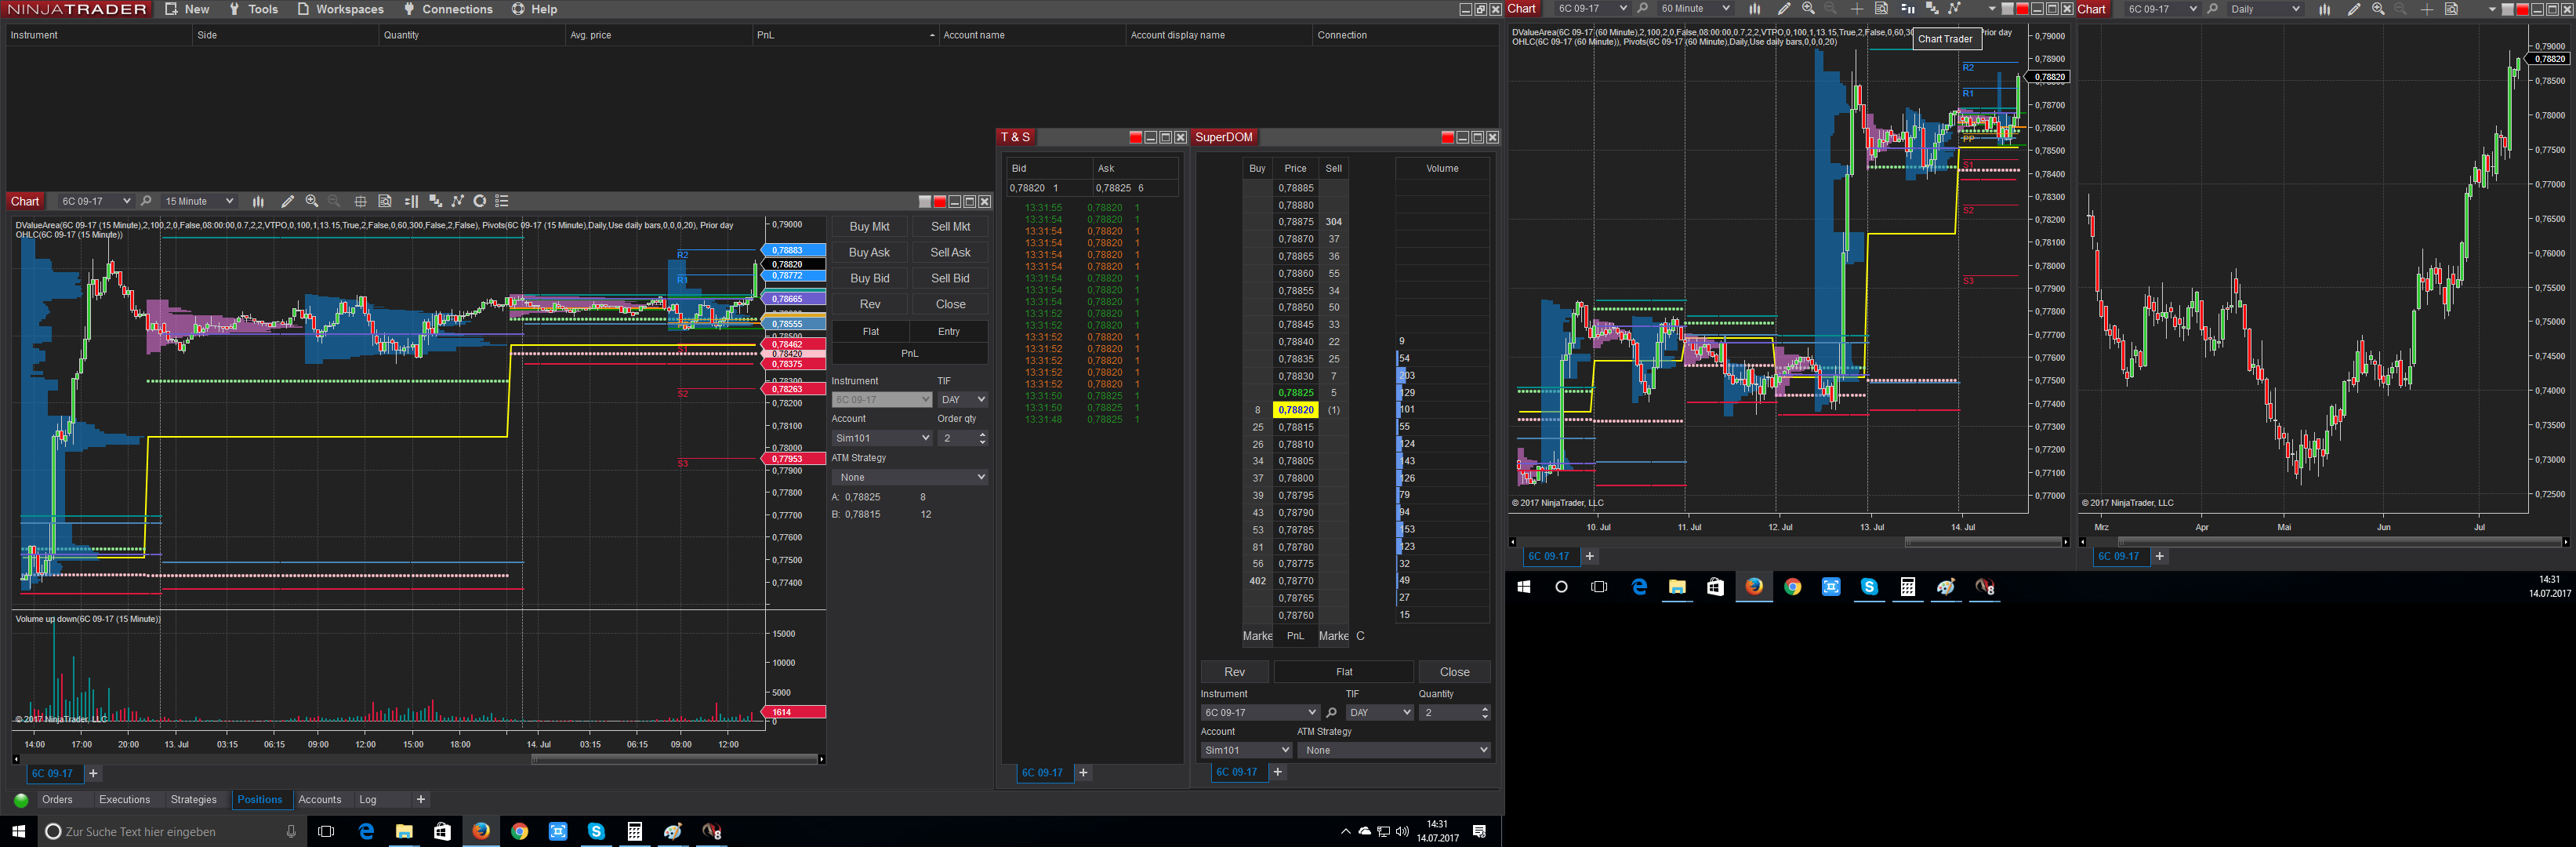
Task: Open data box on 60 Minute chart
Action: point(1881,9)
